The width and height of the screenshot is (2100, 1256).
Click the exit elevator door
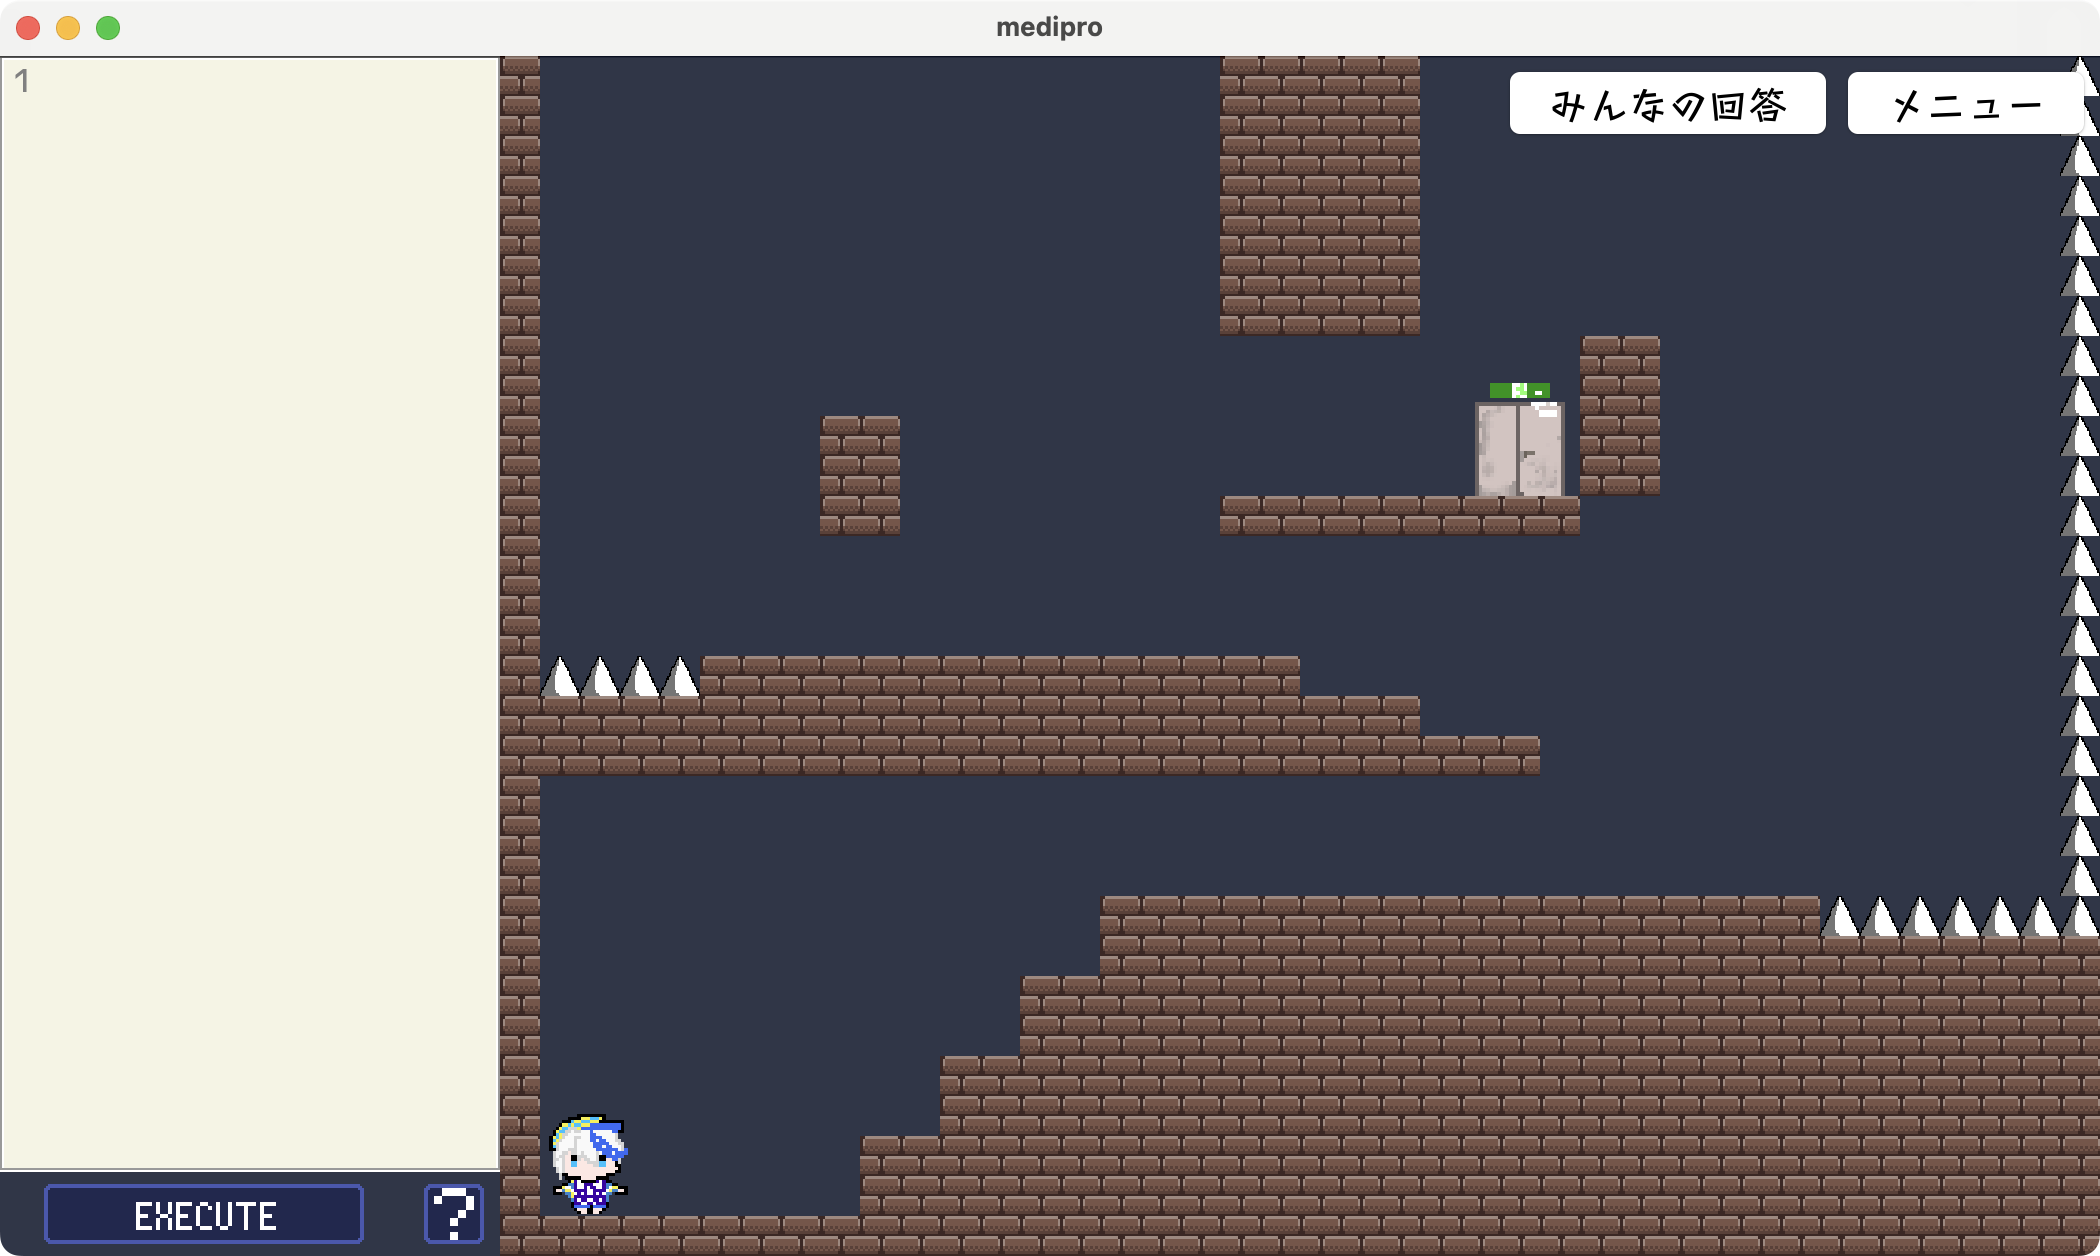tap(1518, 450)
